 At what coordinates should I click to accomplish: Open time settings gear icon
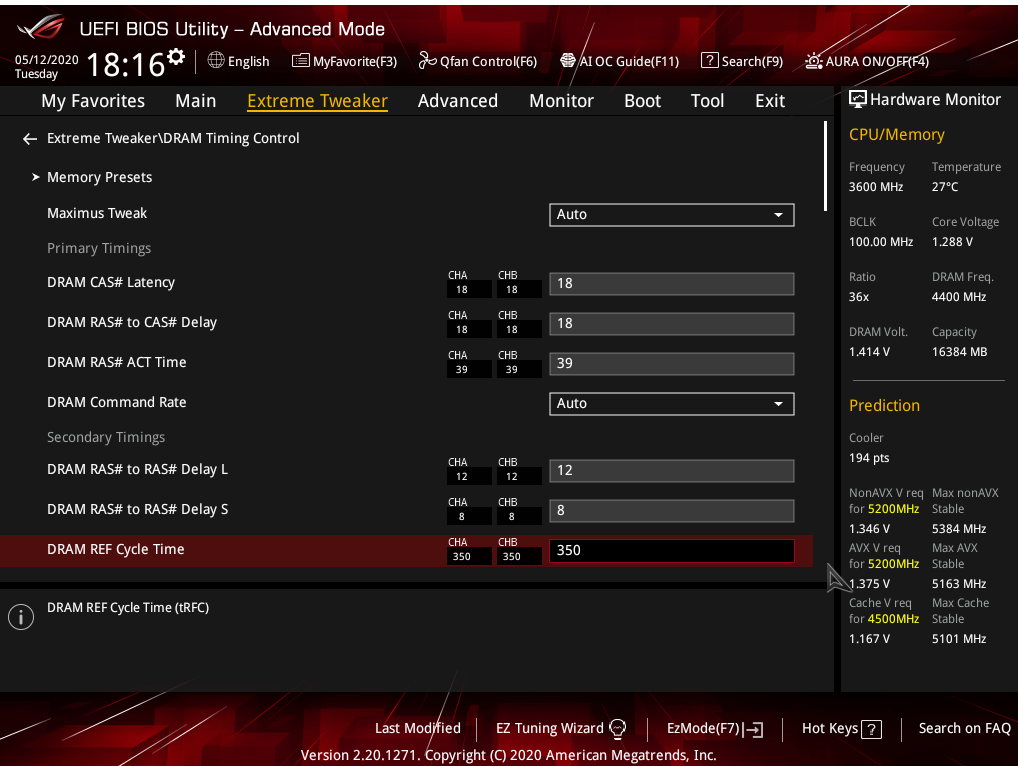click(176, 56)
